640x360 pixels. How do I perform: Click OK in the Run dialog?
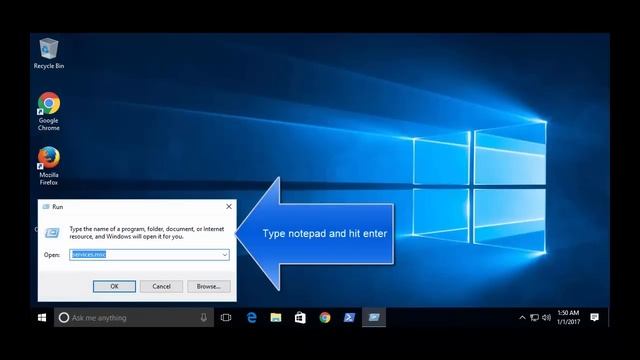pyautogui.click(x=114, y=287)
